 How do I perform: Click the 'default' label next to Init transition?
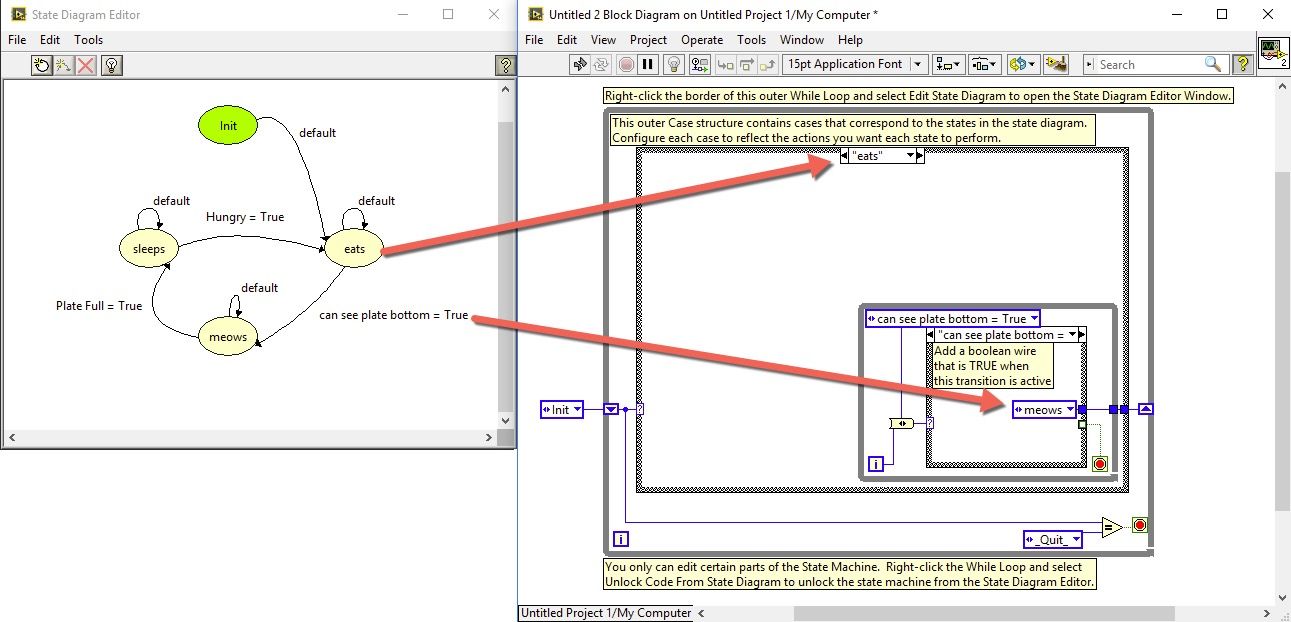click(318, 133)
